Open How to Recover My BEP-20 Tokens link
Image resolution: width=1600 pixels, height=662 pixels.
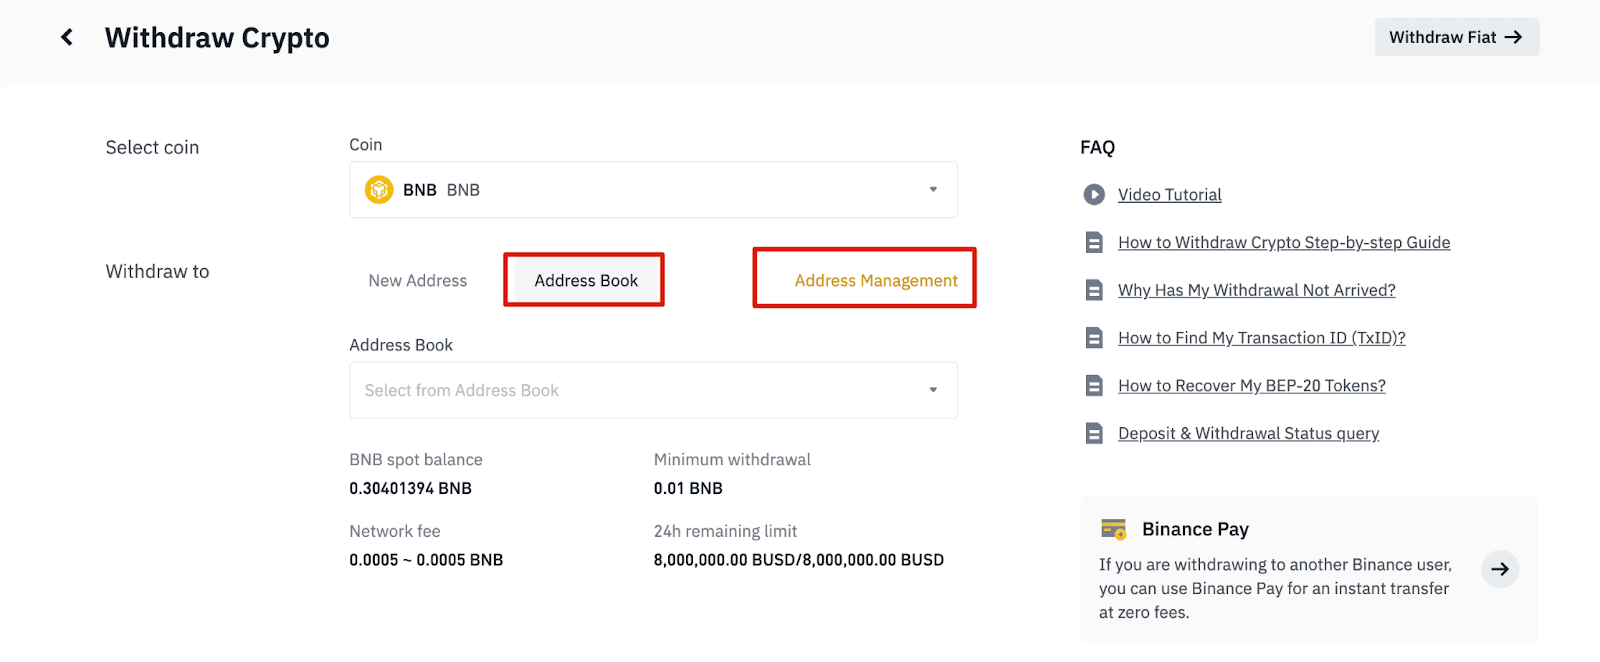pos(1252,386)
